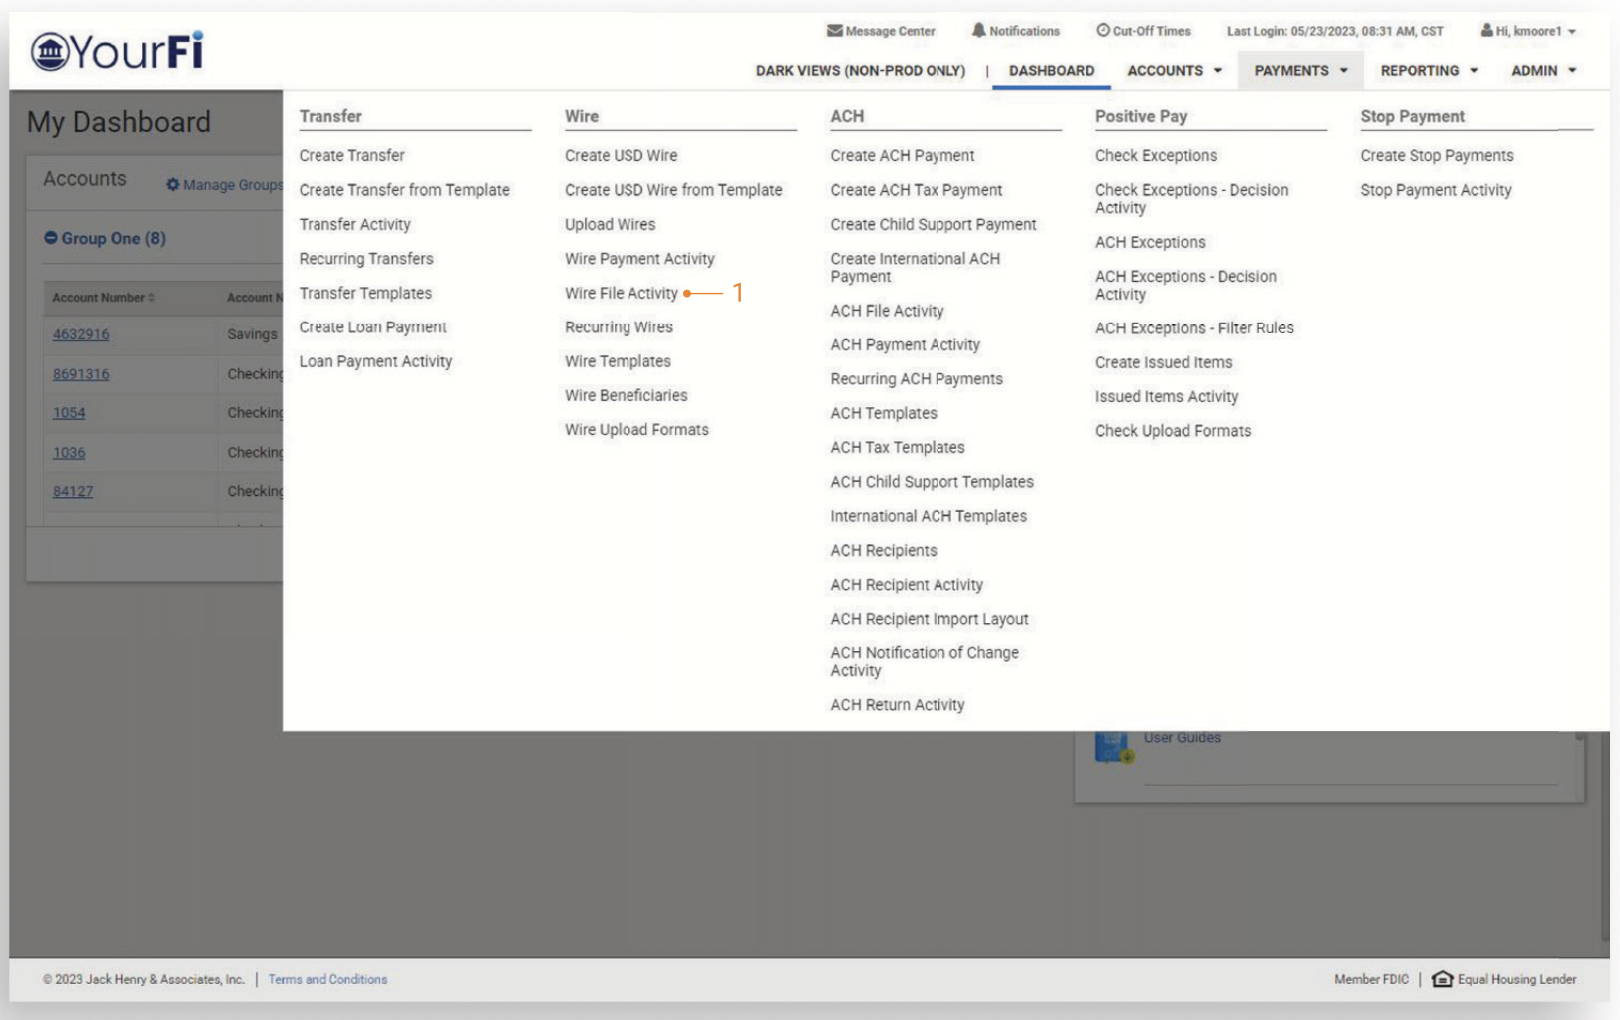Select Wire File Activity menu item
Viewport: 1620px width, 1020px height.
[x=621, y=293]
